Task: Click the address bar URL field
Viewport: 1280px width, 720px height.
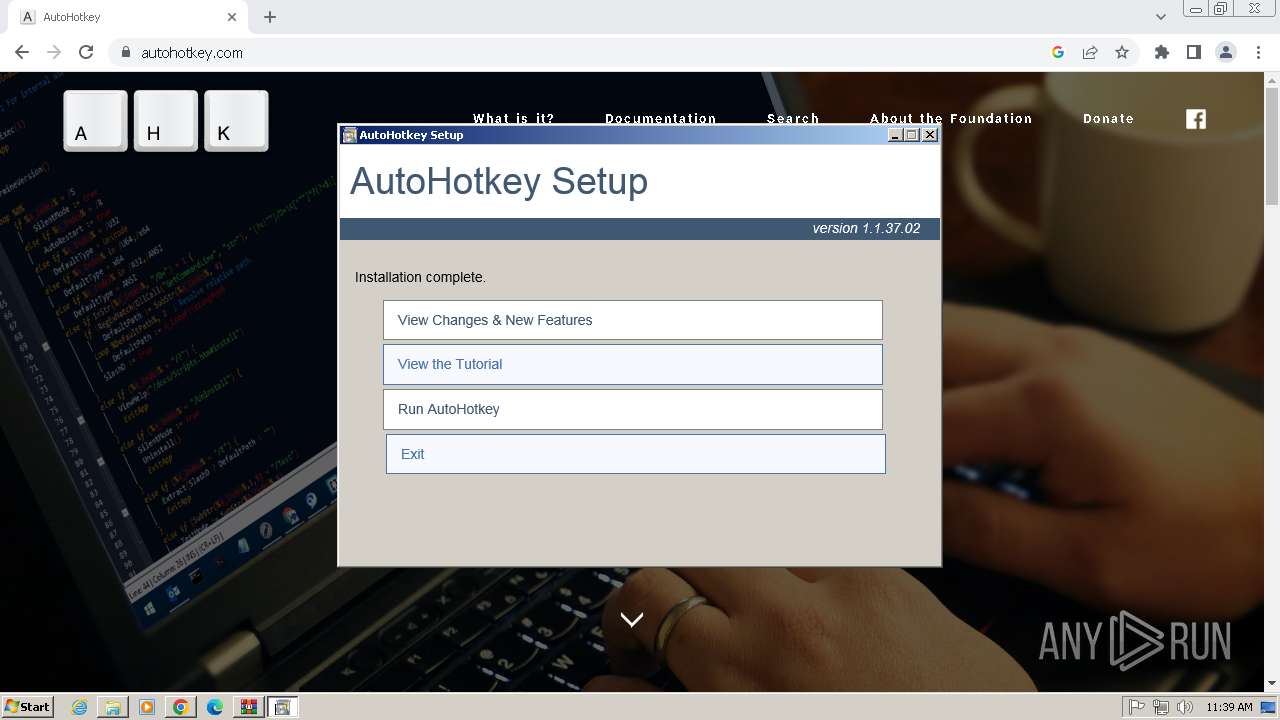Action: 590,52
